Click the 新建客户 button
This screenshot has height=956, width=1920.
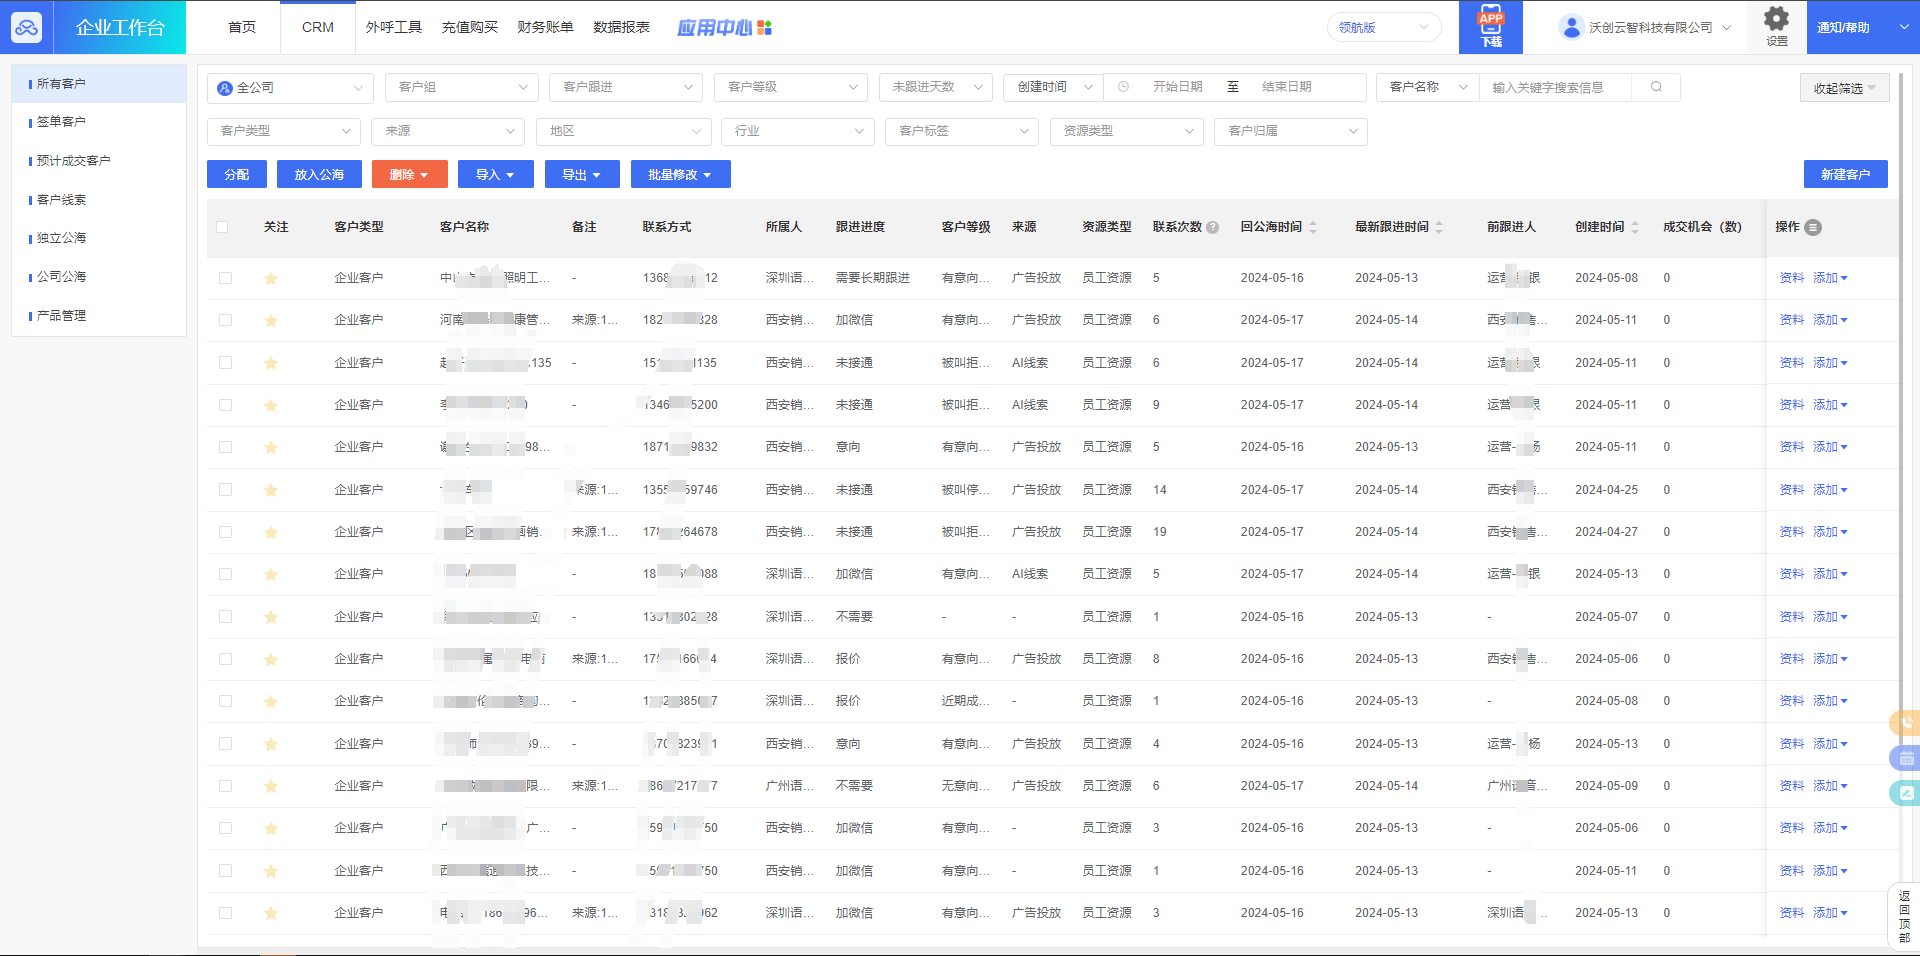[1845, 174]
